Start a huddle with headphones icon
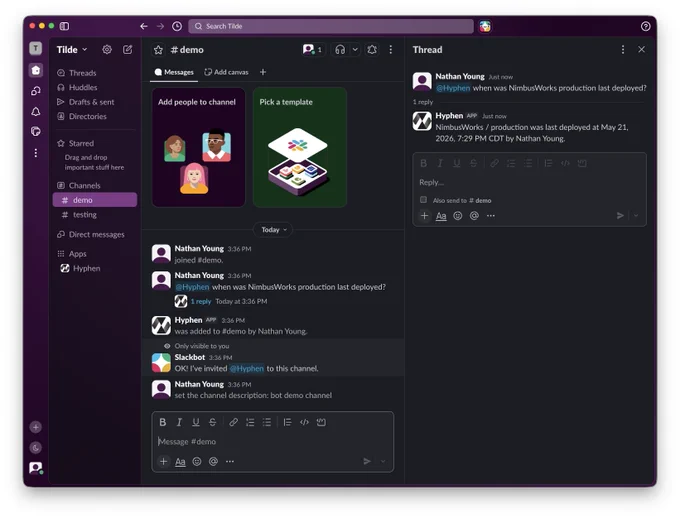Image resolution: width=680 pixels, height=518 pixels. [340, 49]
